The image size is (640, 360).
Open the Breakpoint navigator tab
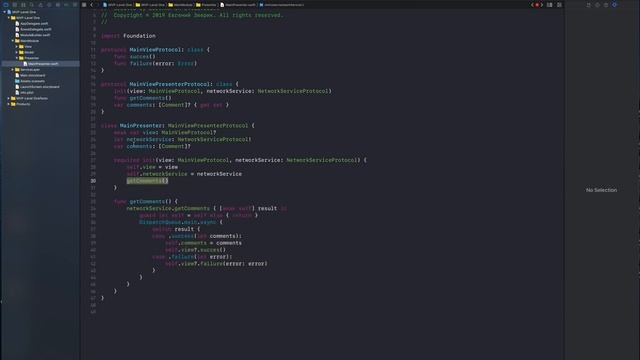66,5
